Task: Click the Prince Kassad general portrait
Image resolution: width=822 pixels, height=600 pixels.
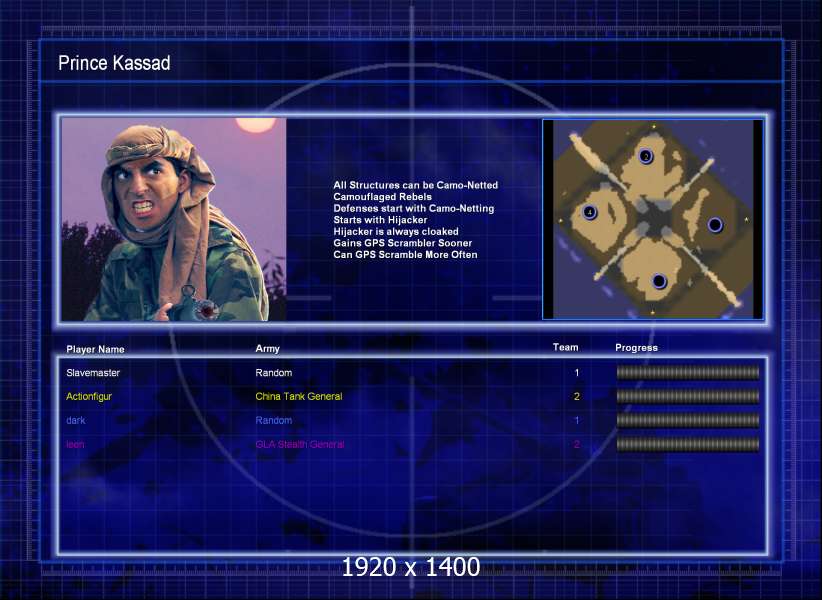Action: coord(174,219)
